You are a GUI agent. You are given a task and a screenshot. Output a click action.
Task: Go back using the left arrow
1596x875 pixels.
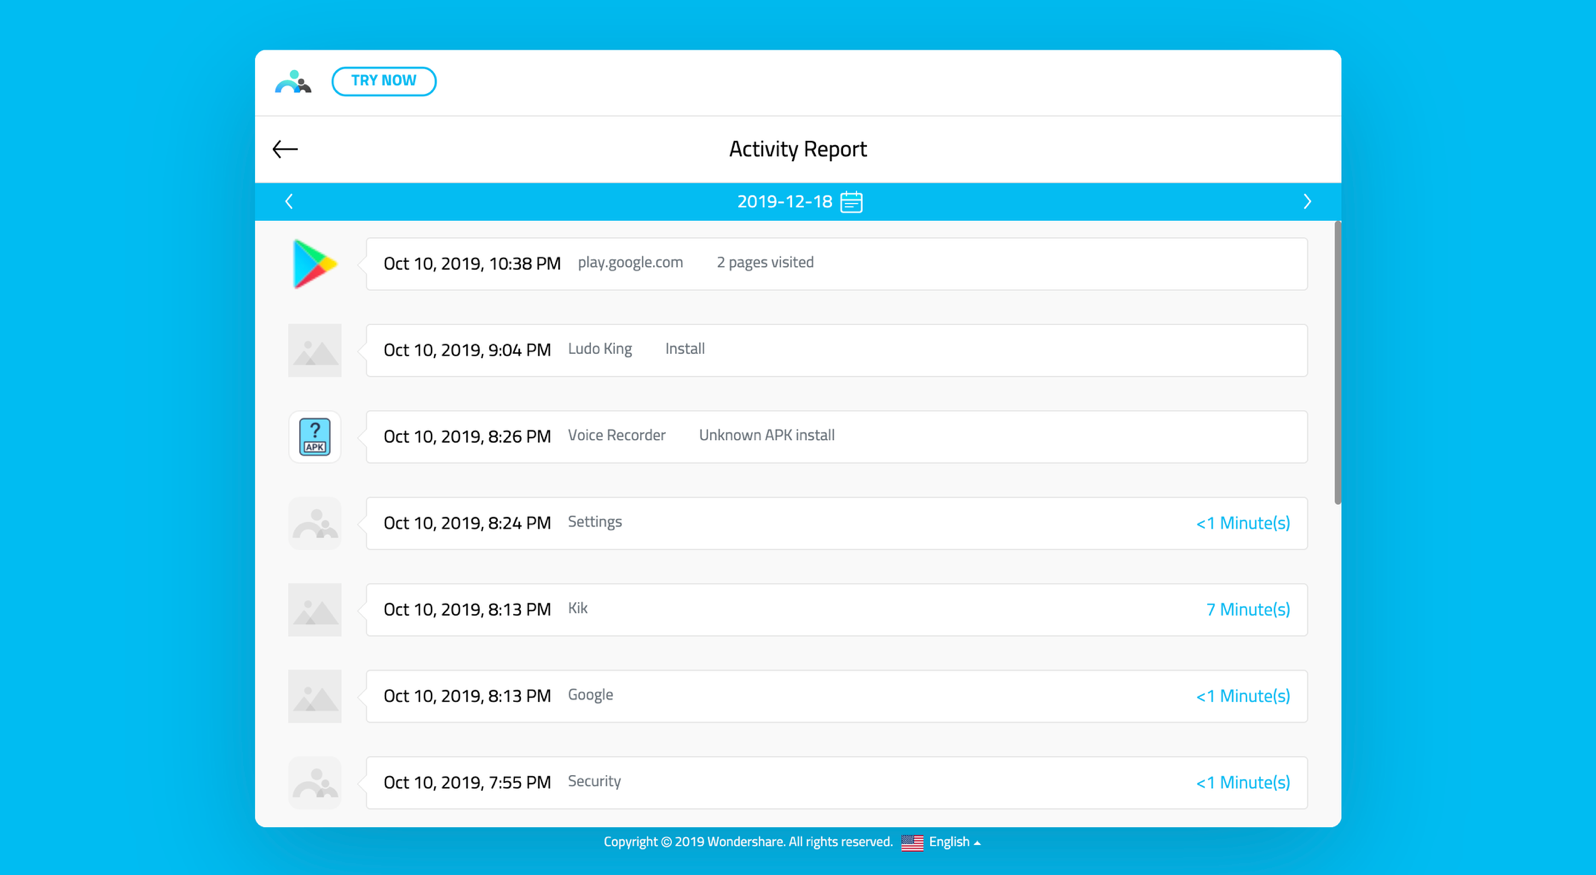[285, 149]
